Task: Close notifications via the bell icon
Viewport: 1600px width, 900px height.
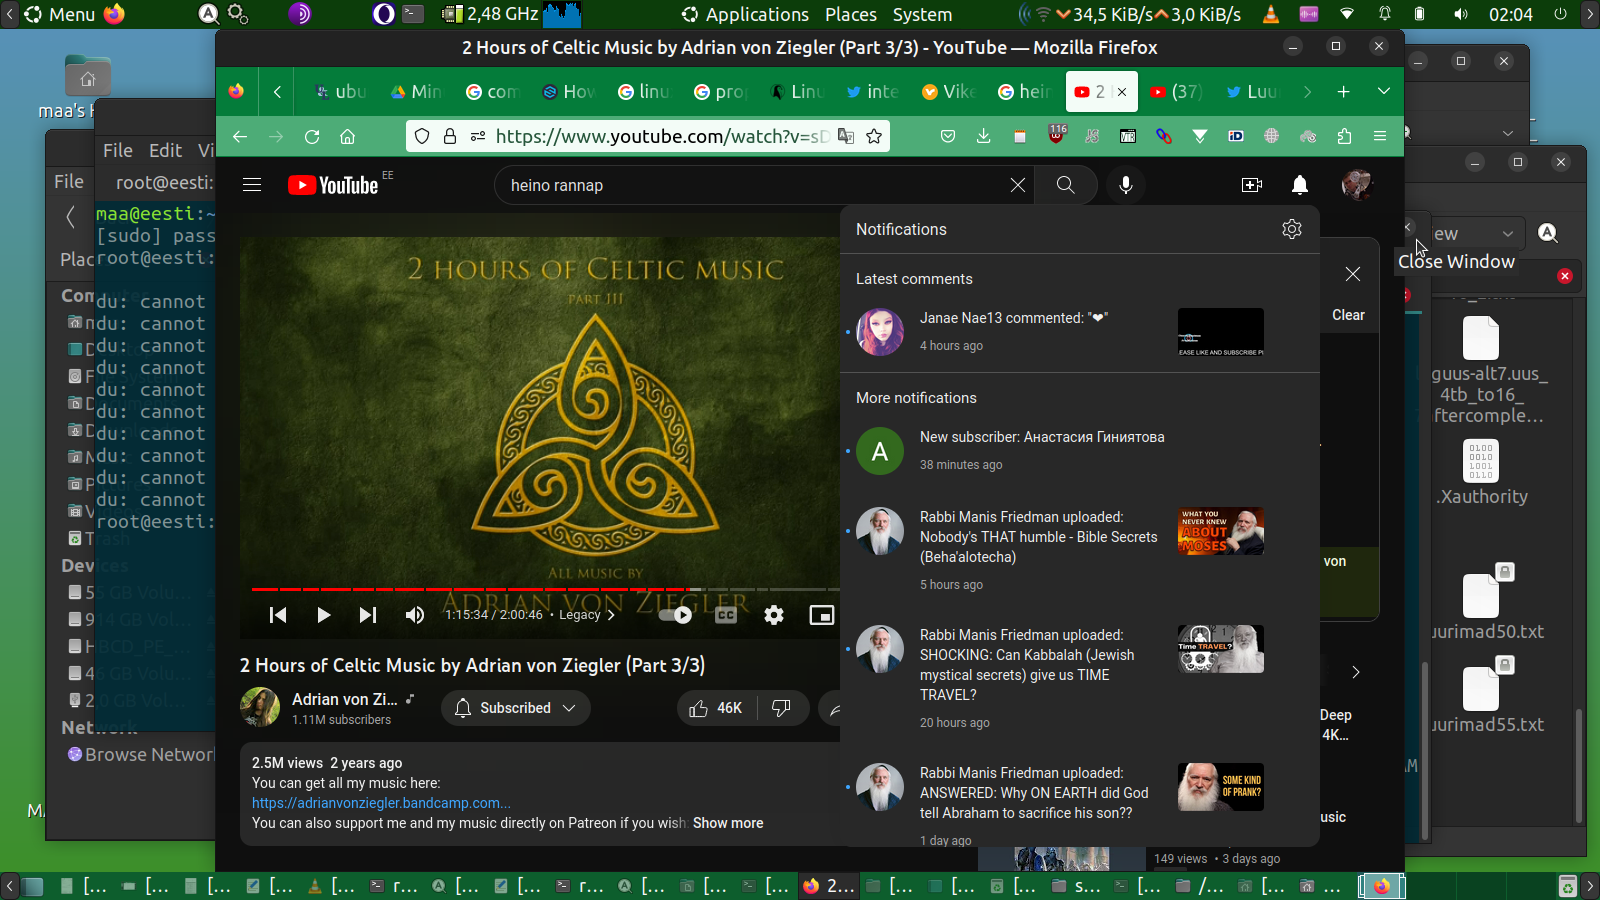Action: coord(1300,185)
